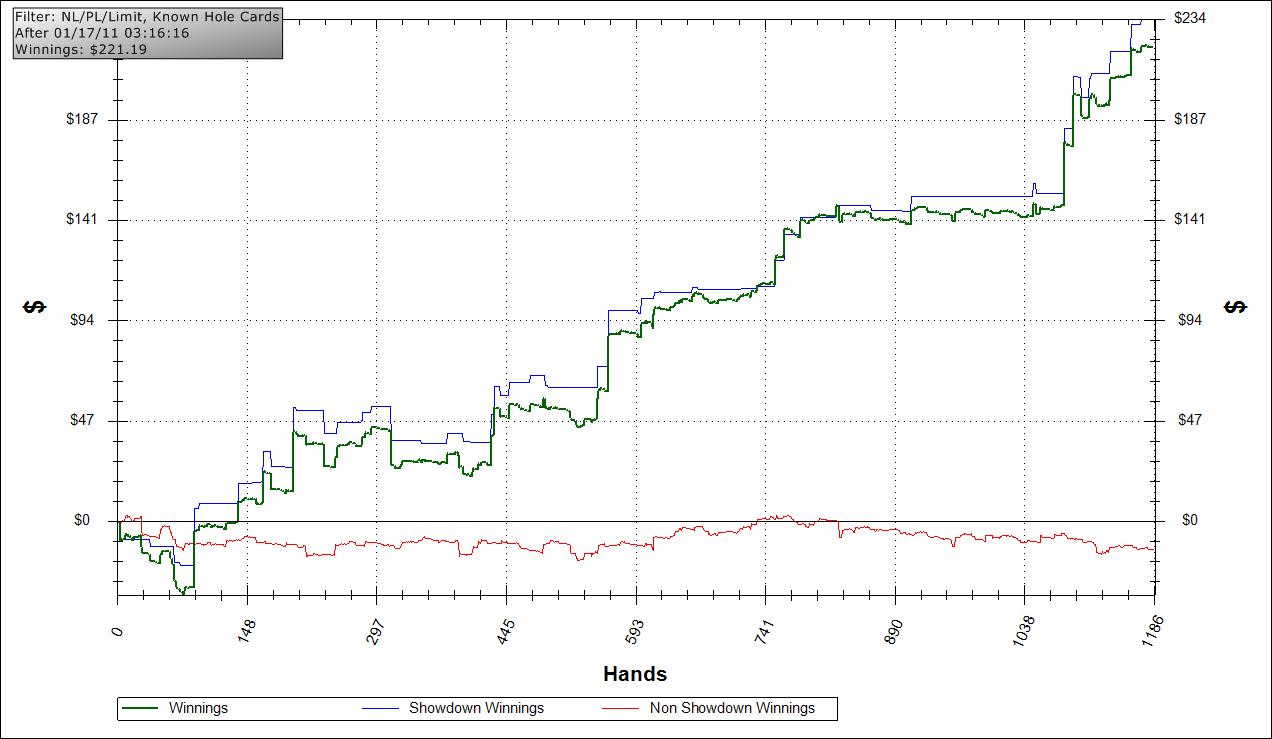
Task: Click the blue Showdown Winnings legend line
Action: 380,708
